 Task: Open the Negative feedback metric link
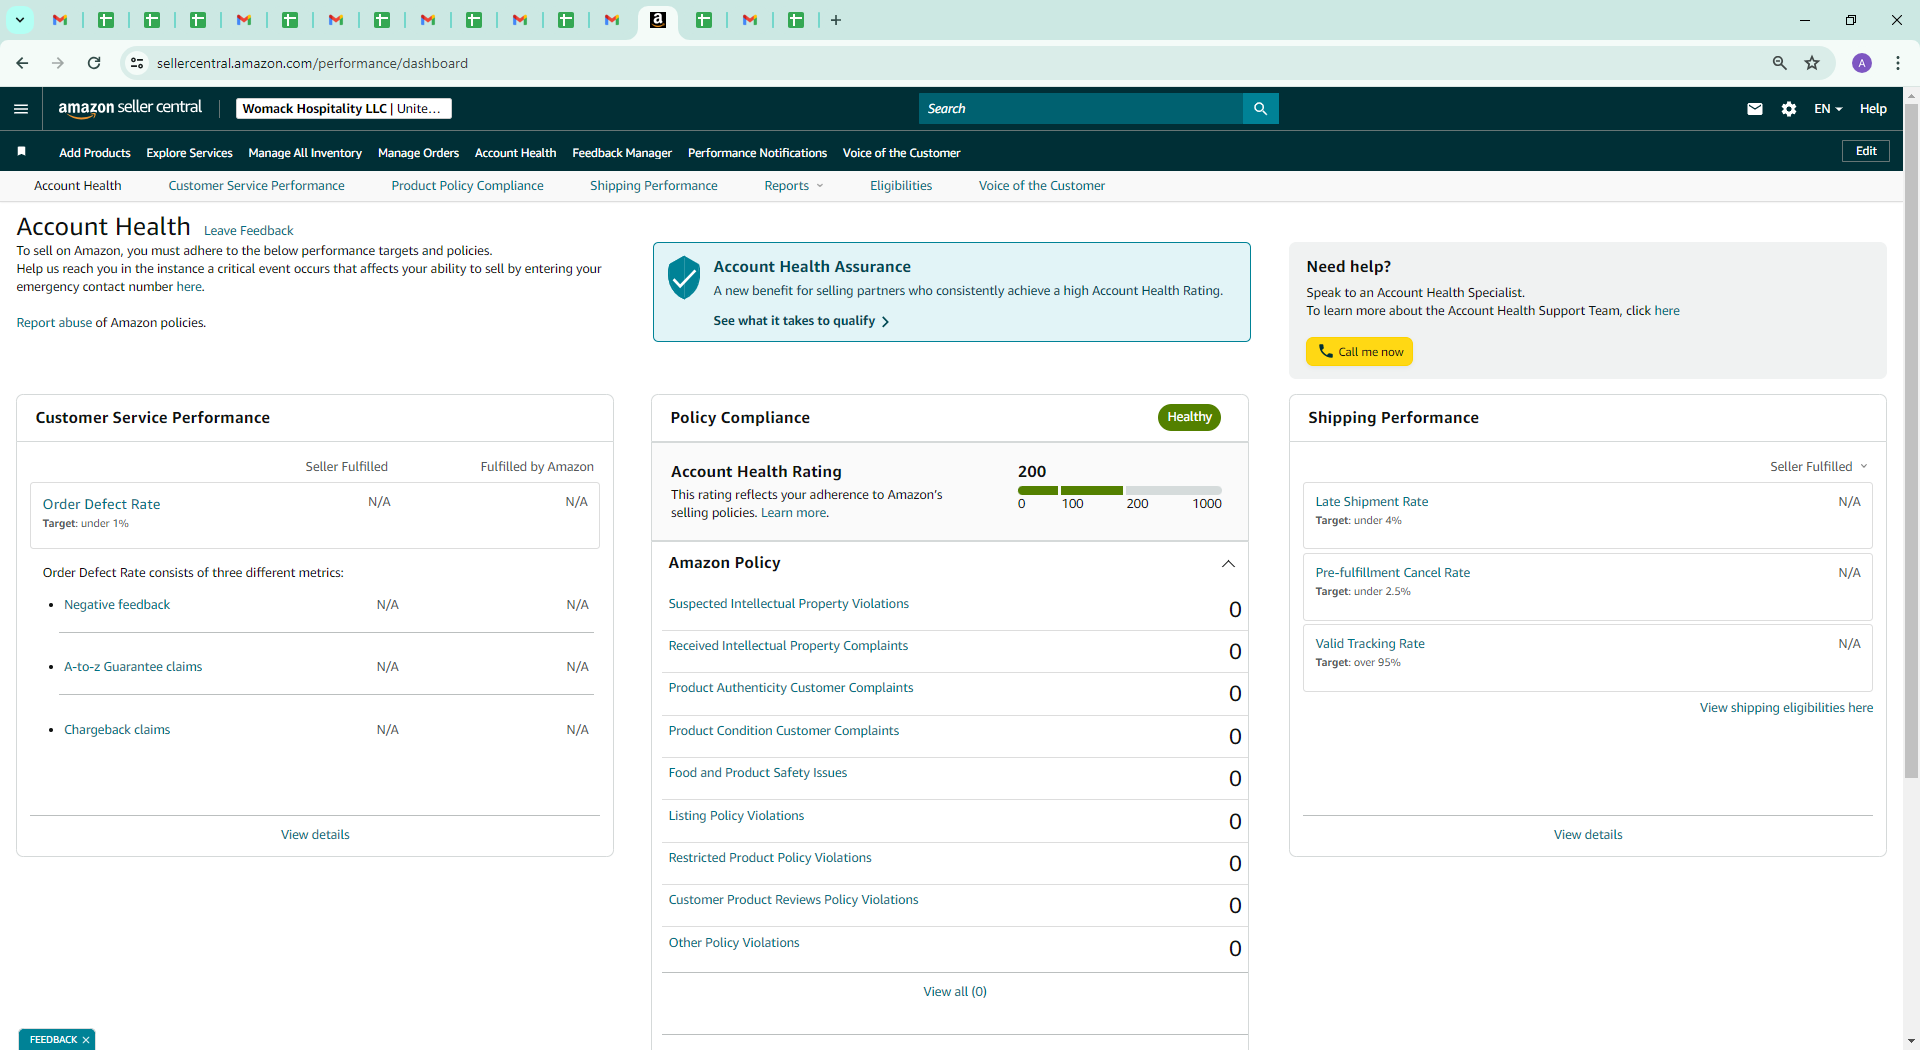[x=117, y=605]
